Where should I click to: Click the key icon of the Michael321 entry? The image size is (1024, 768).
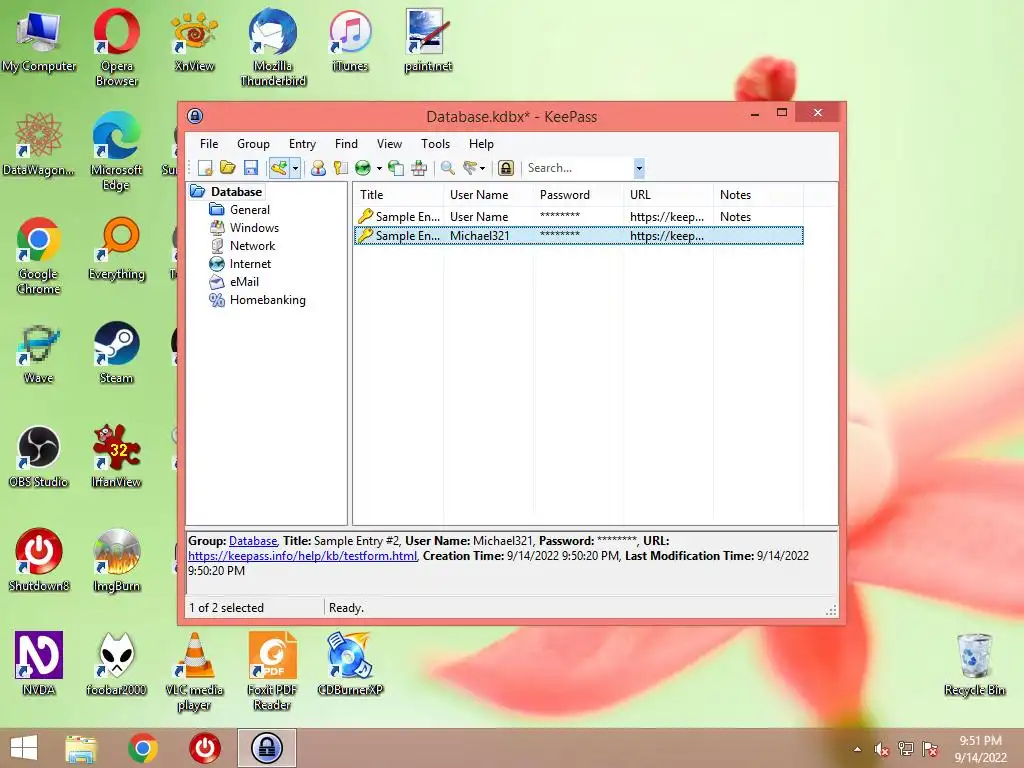click(365, 235)
